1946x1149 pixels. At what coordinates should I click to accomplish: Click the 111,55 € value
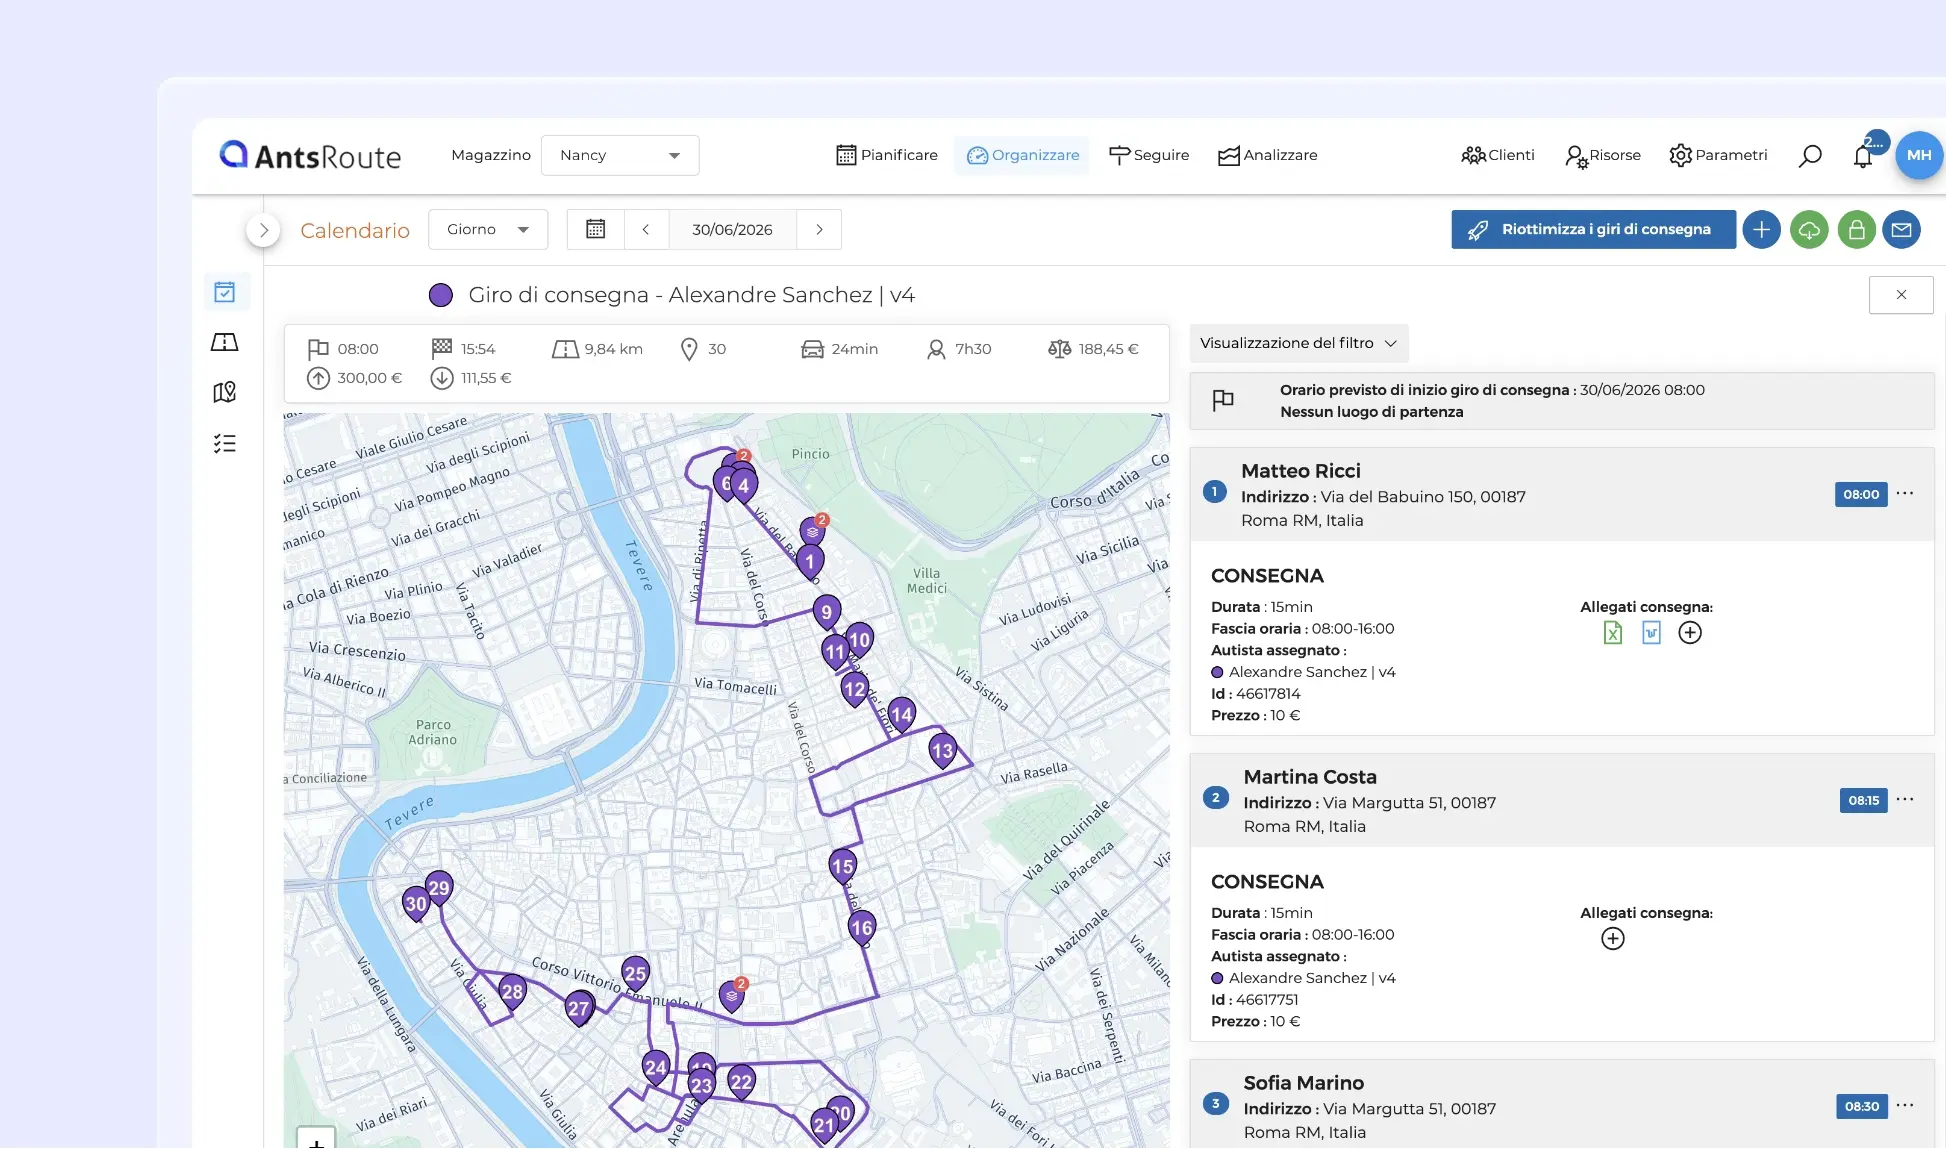tap(486, 378)
